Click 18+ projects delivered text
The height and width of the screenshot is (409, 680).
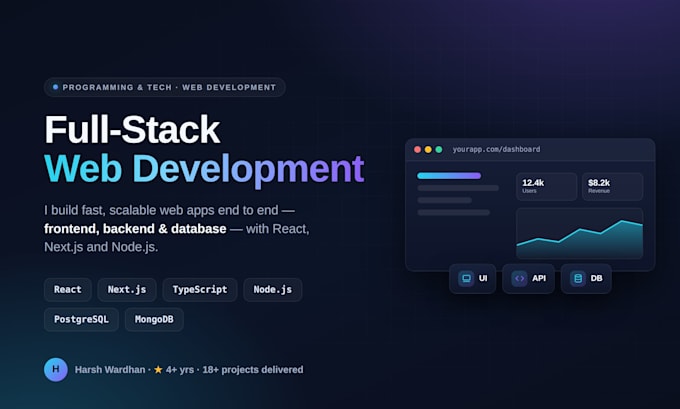coord(253,370)
